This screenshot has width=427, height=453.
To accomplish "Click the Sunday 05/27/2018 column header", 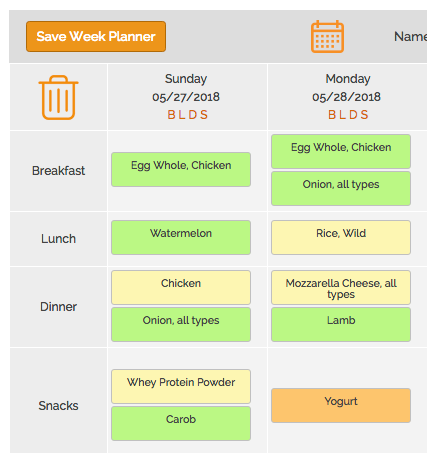I will (186, 88).
